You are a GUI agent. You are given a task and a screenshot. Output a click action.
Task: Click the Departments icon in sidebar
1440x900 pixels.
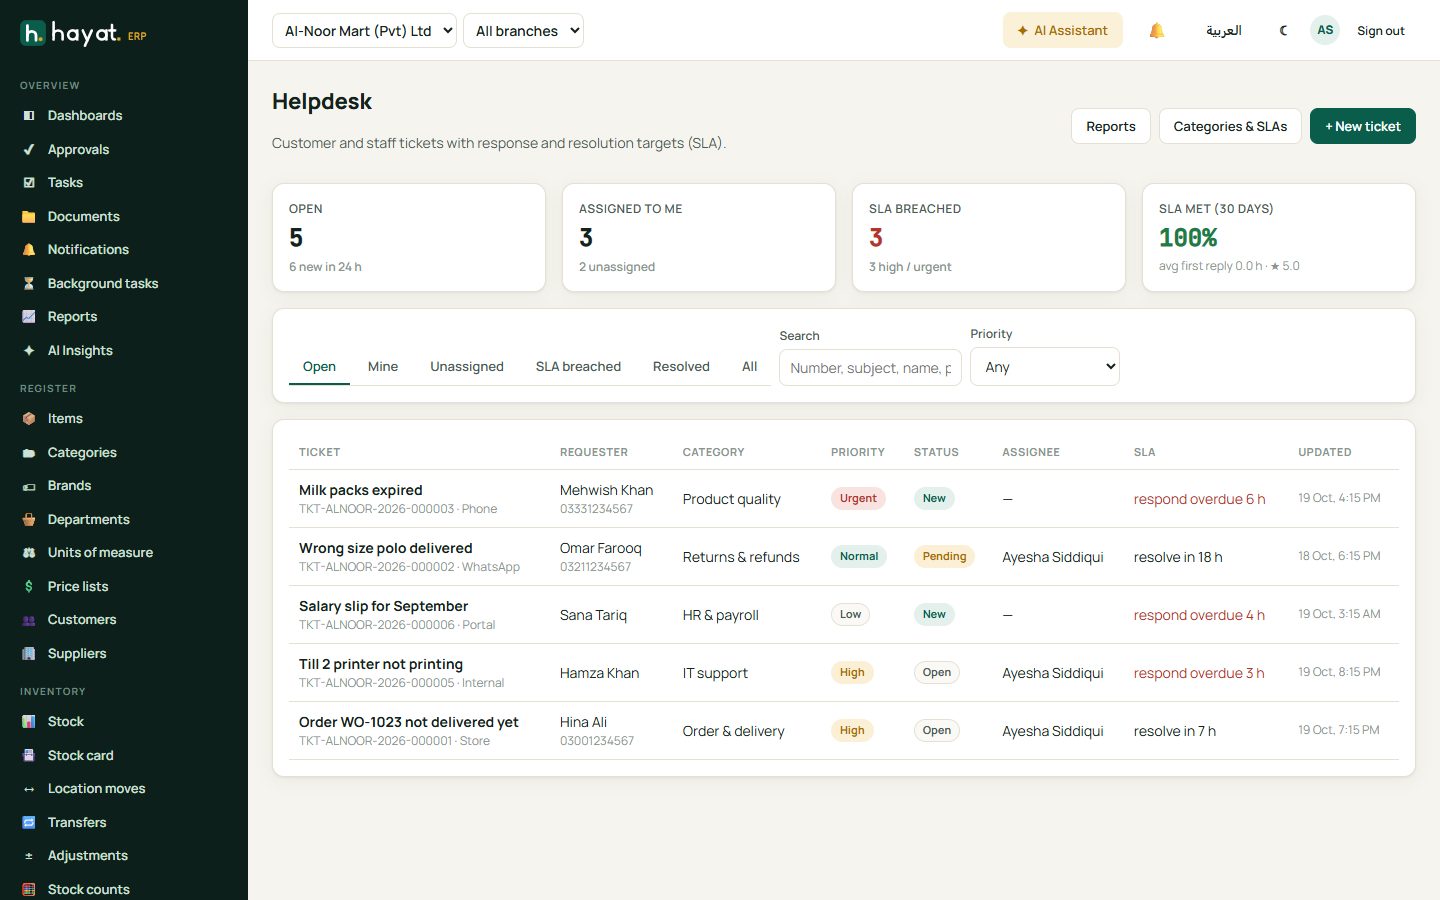click(x=29, y=520)
